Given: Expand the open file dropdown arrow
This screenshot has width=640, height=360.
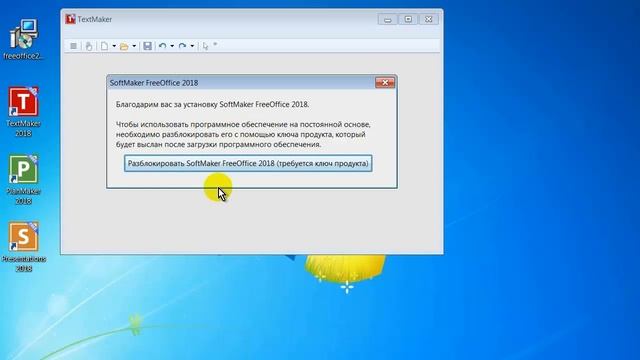Looking at the screenshot, I should [x=134, y=46].
